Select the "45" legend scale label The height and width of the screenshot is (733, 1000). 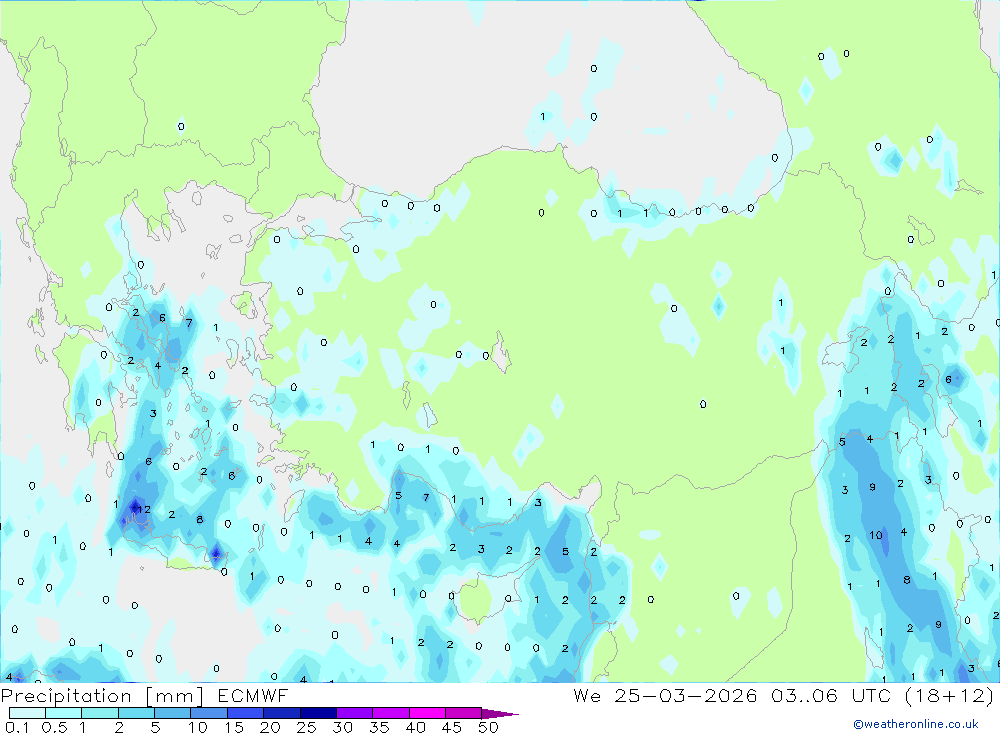coord(452,727)
